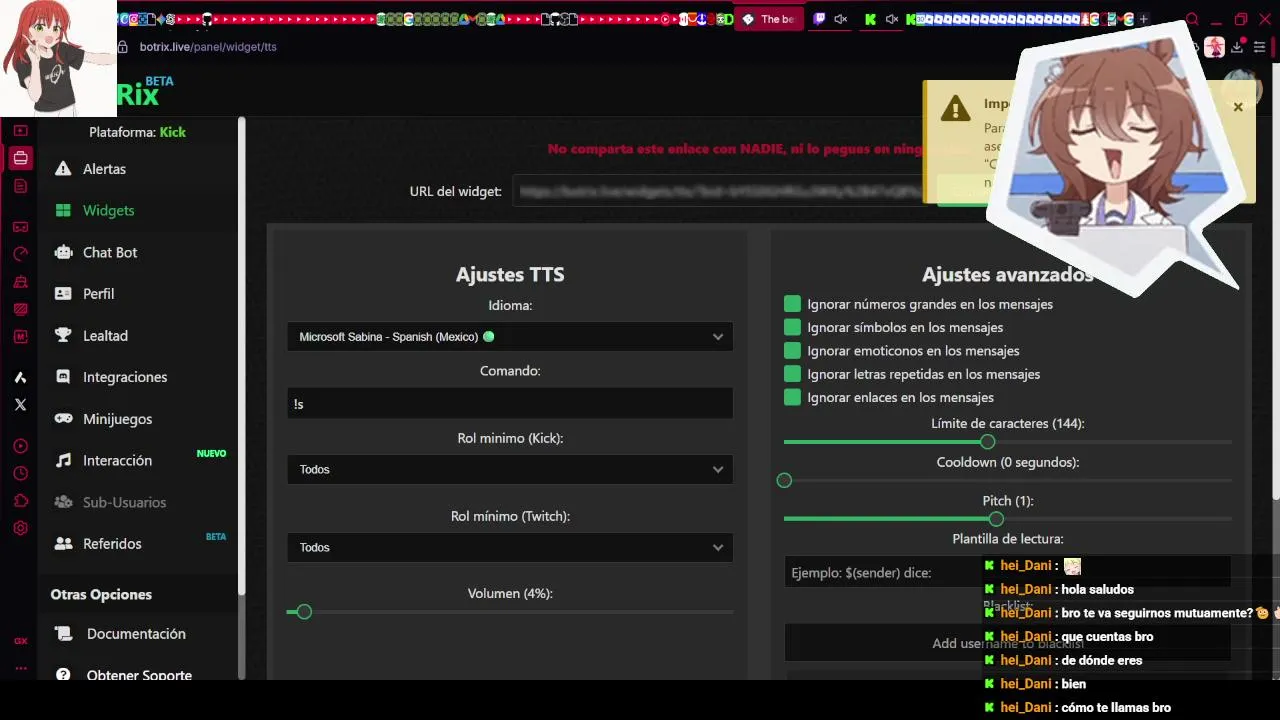Open the game controller sidebar icon

tap(20, 227)
